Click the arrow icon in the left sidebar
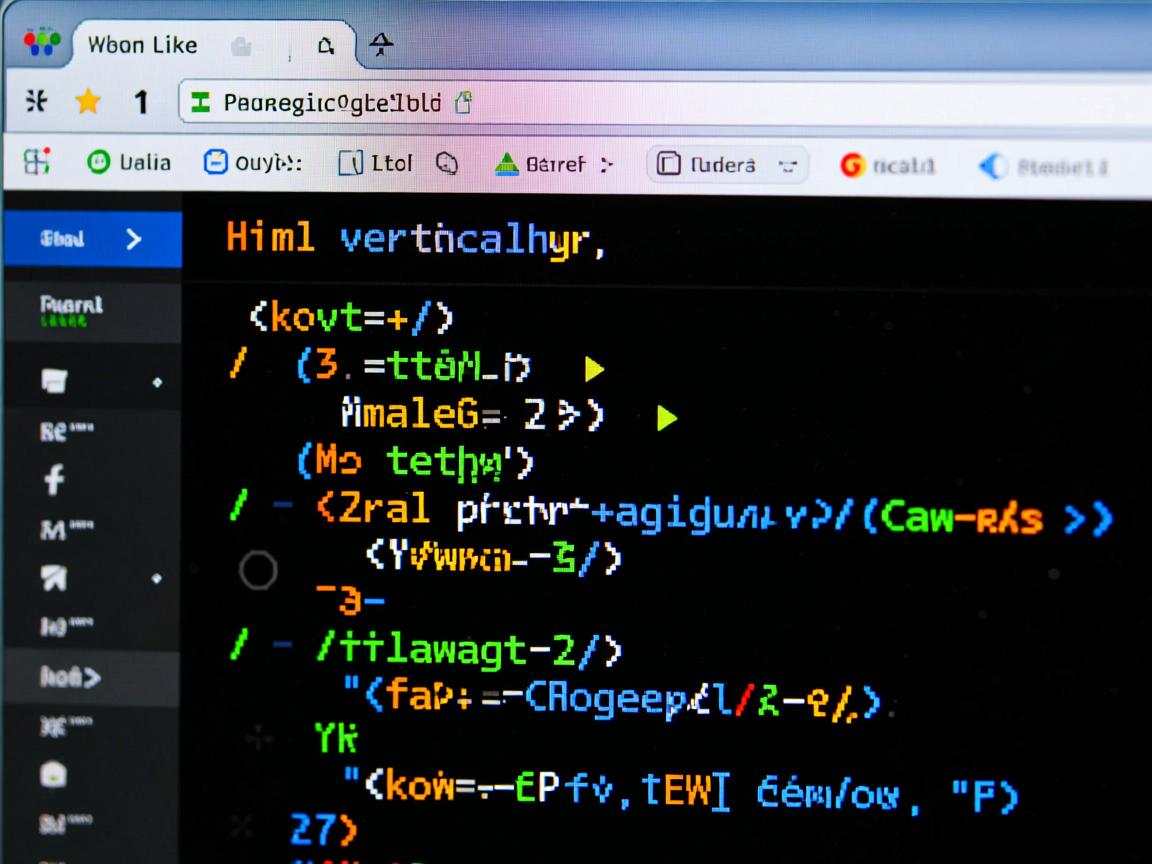 click(x=55, y=577)
